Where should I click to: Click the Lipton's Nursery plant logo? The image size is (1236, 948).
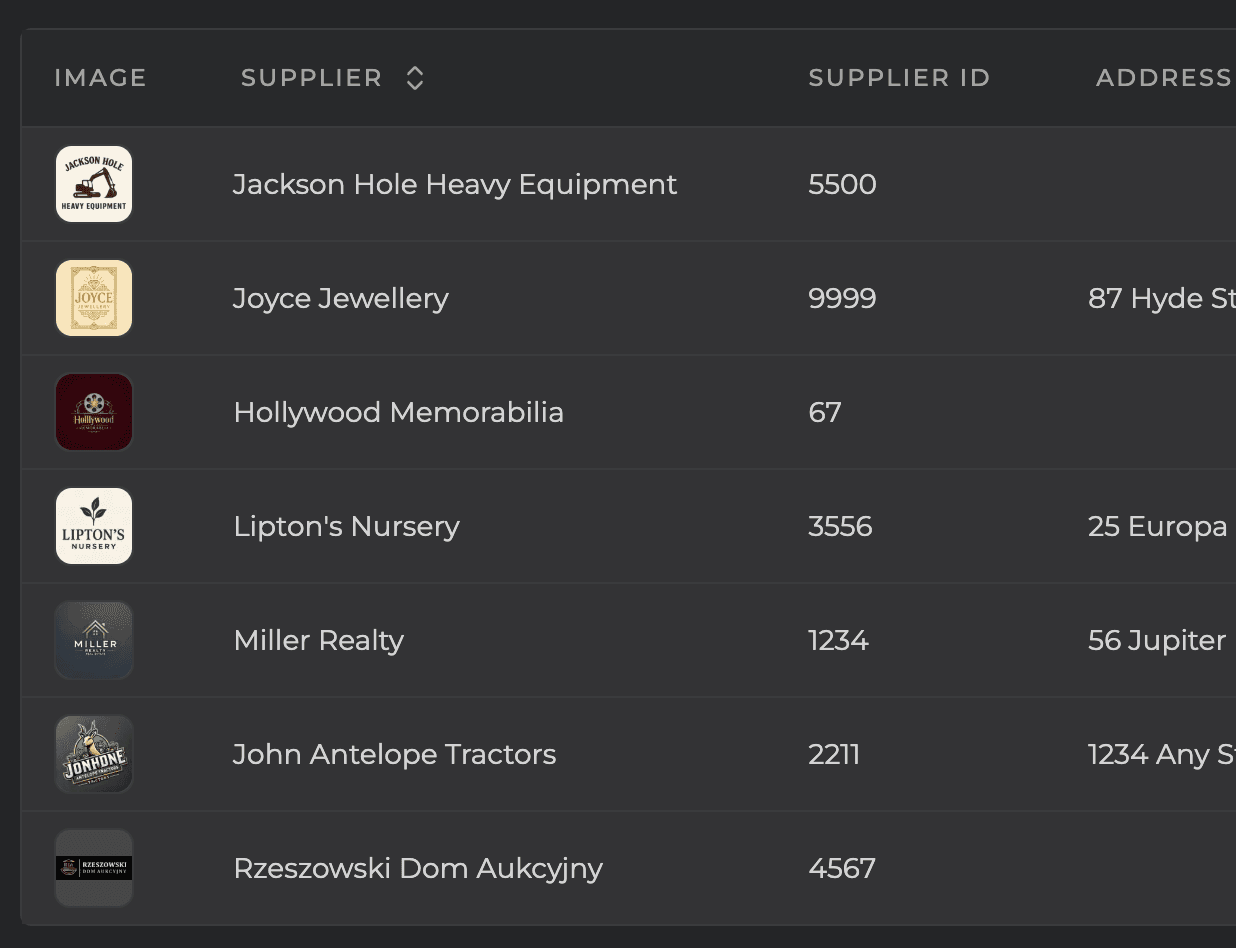pos(93,525)
